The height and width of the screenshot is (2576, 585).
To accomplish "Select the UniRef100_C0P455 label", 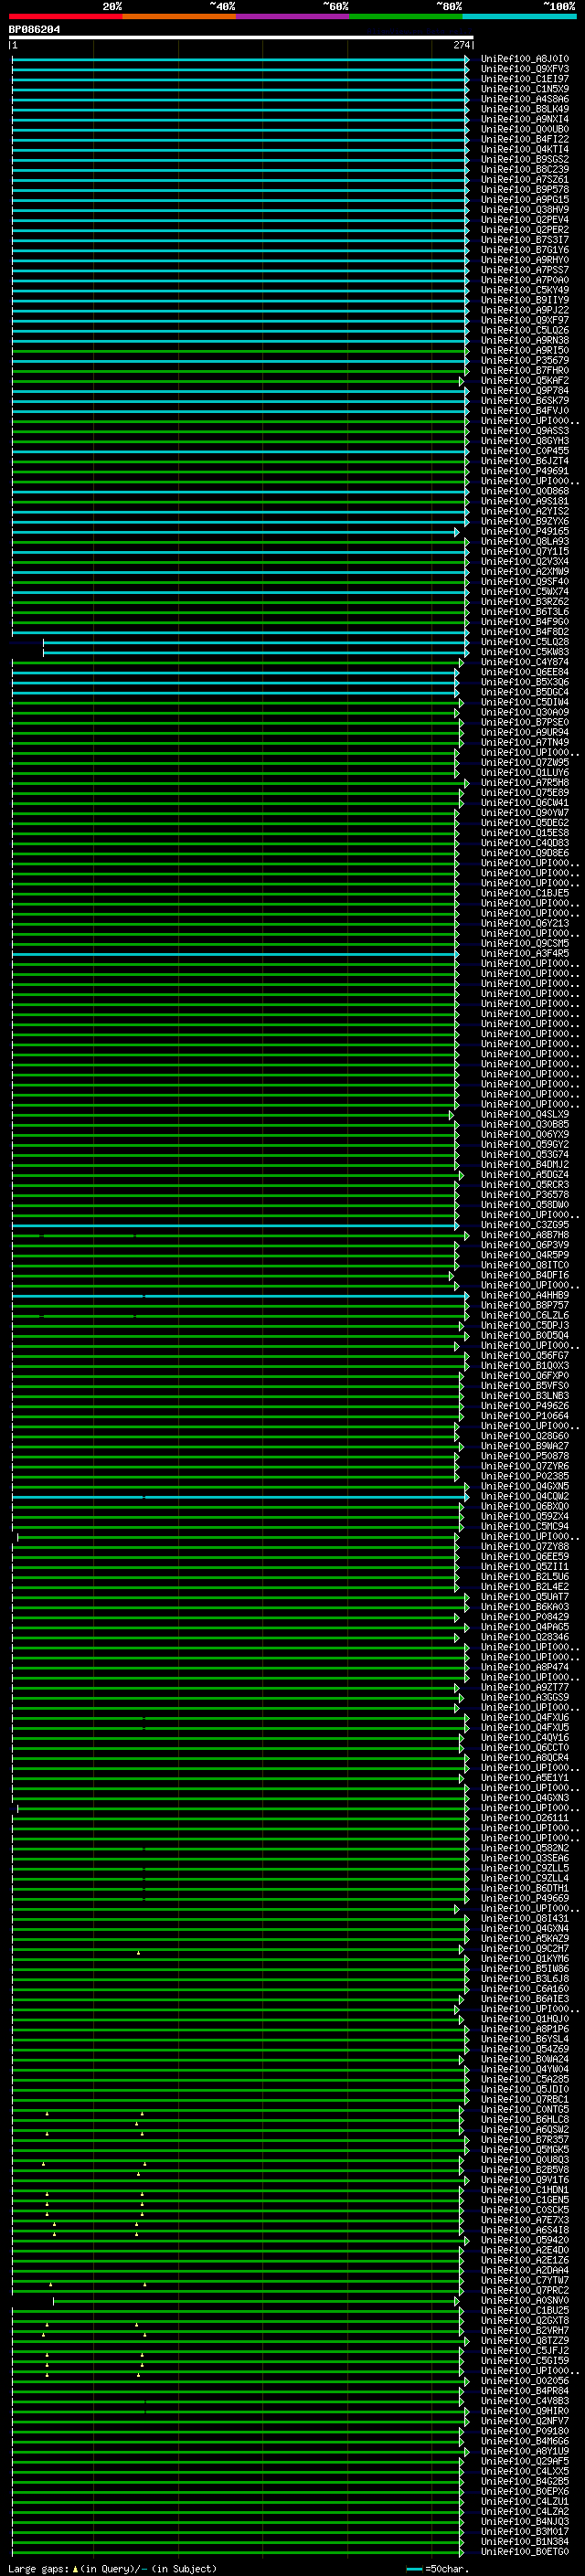I will 525,451.
